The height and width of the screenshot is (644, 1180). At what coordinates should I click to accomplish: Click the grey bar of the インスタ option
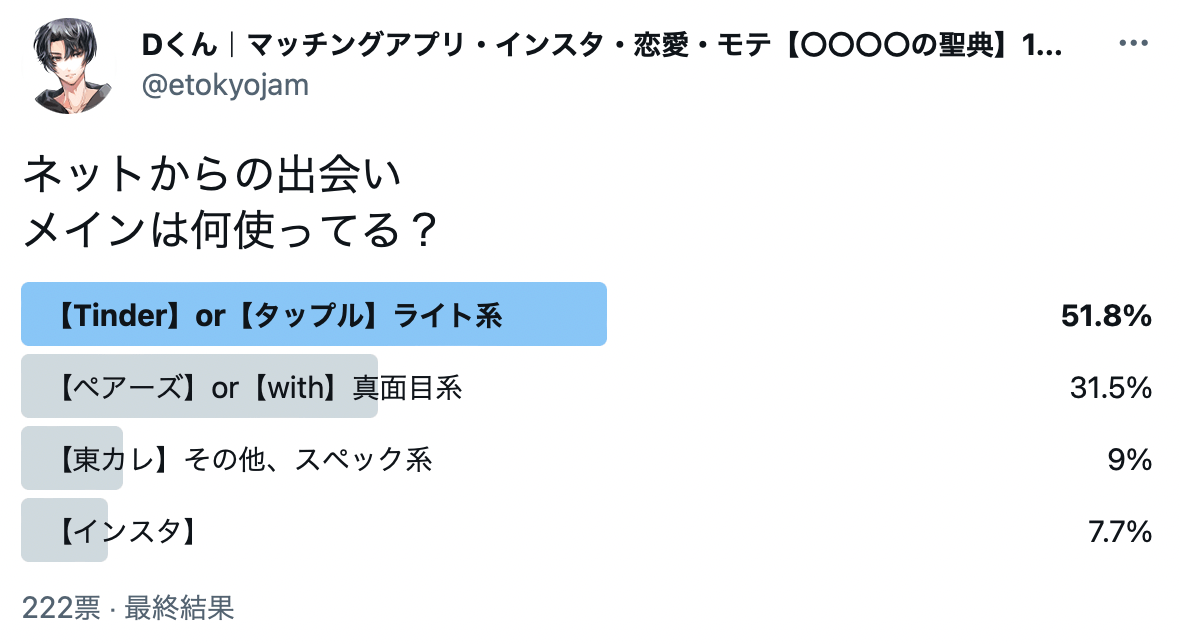pyautogui.click(x=65, y=530)
